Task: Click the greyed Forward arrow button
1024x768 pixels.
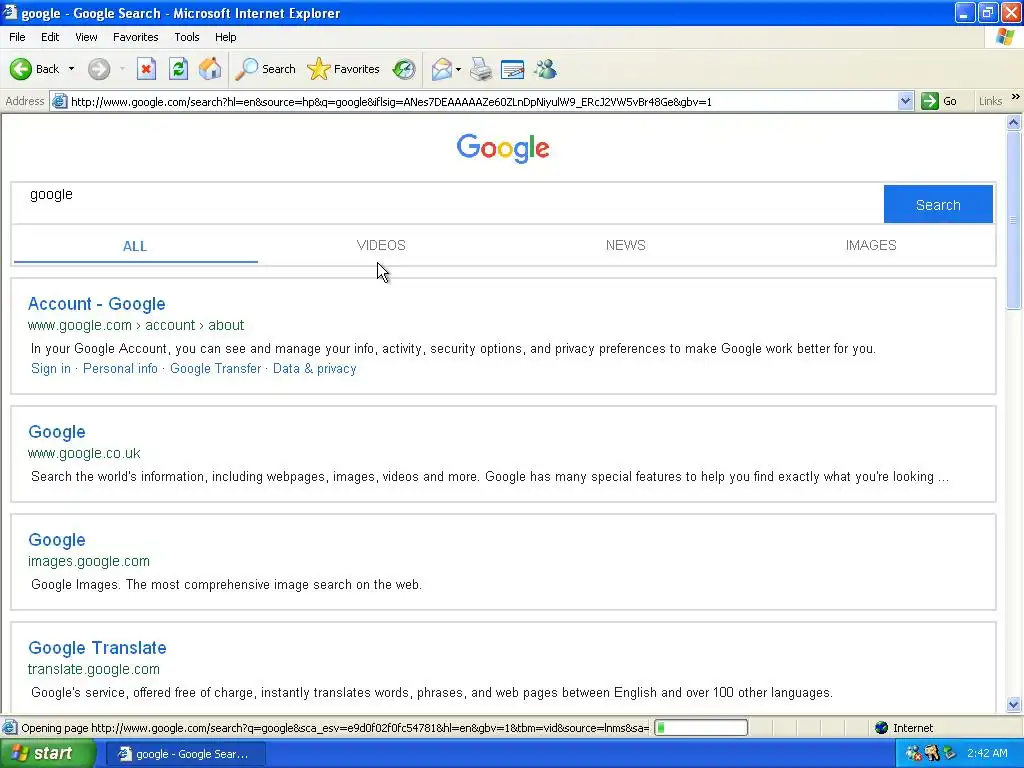Action: (x=99, y=69)
